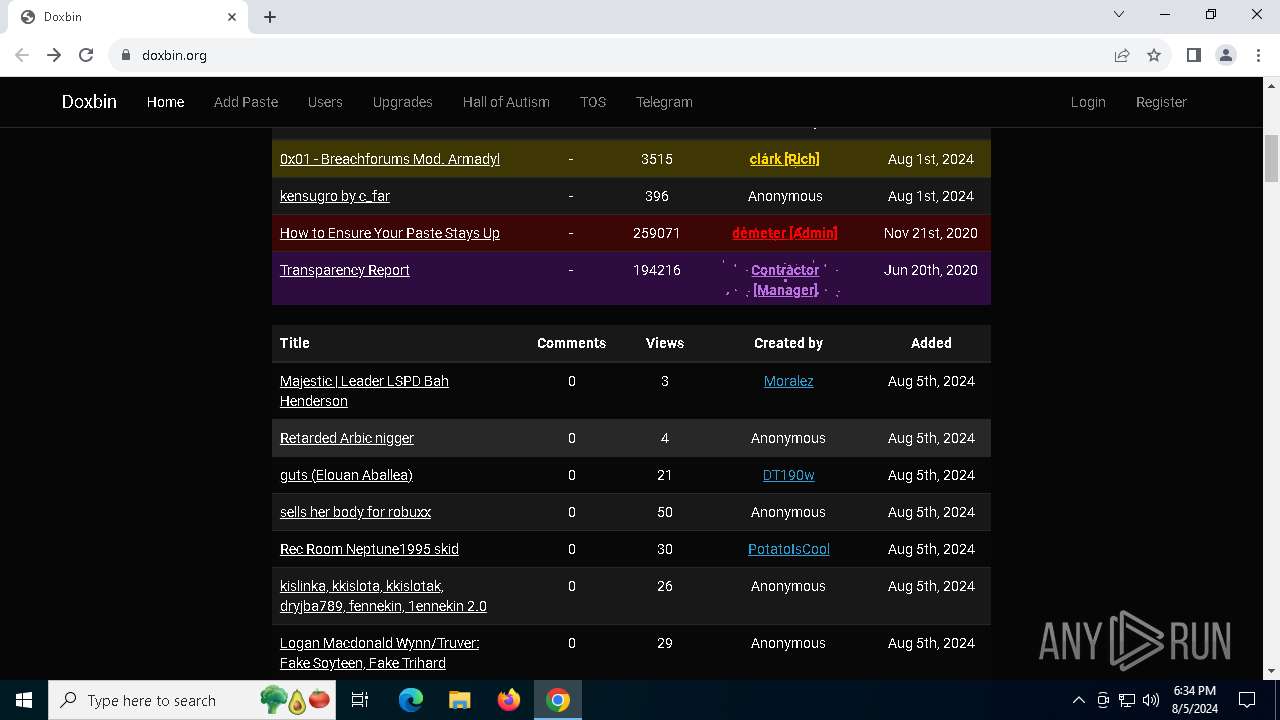Open the taskbar clock showing 6:34 PM

click(x=1195, y=700)
